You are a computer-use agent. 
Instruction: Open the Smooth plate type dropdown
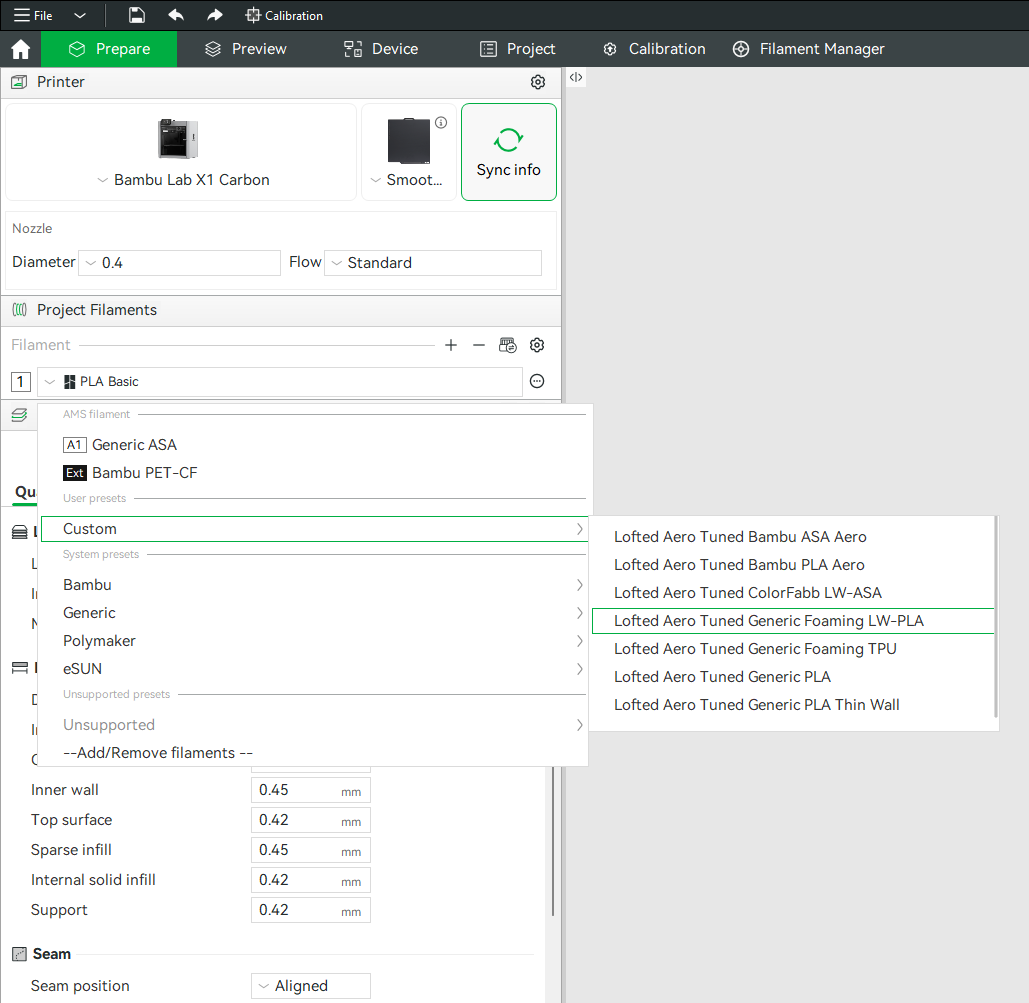tap(407, 180)
